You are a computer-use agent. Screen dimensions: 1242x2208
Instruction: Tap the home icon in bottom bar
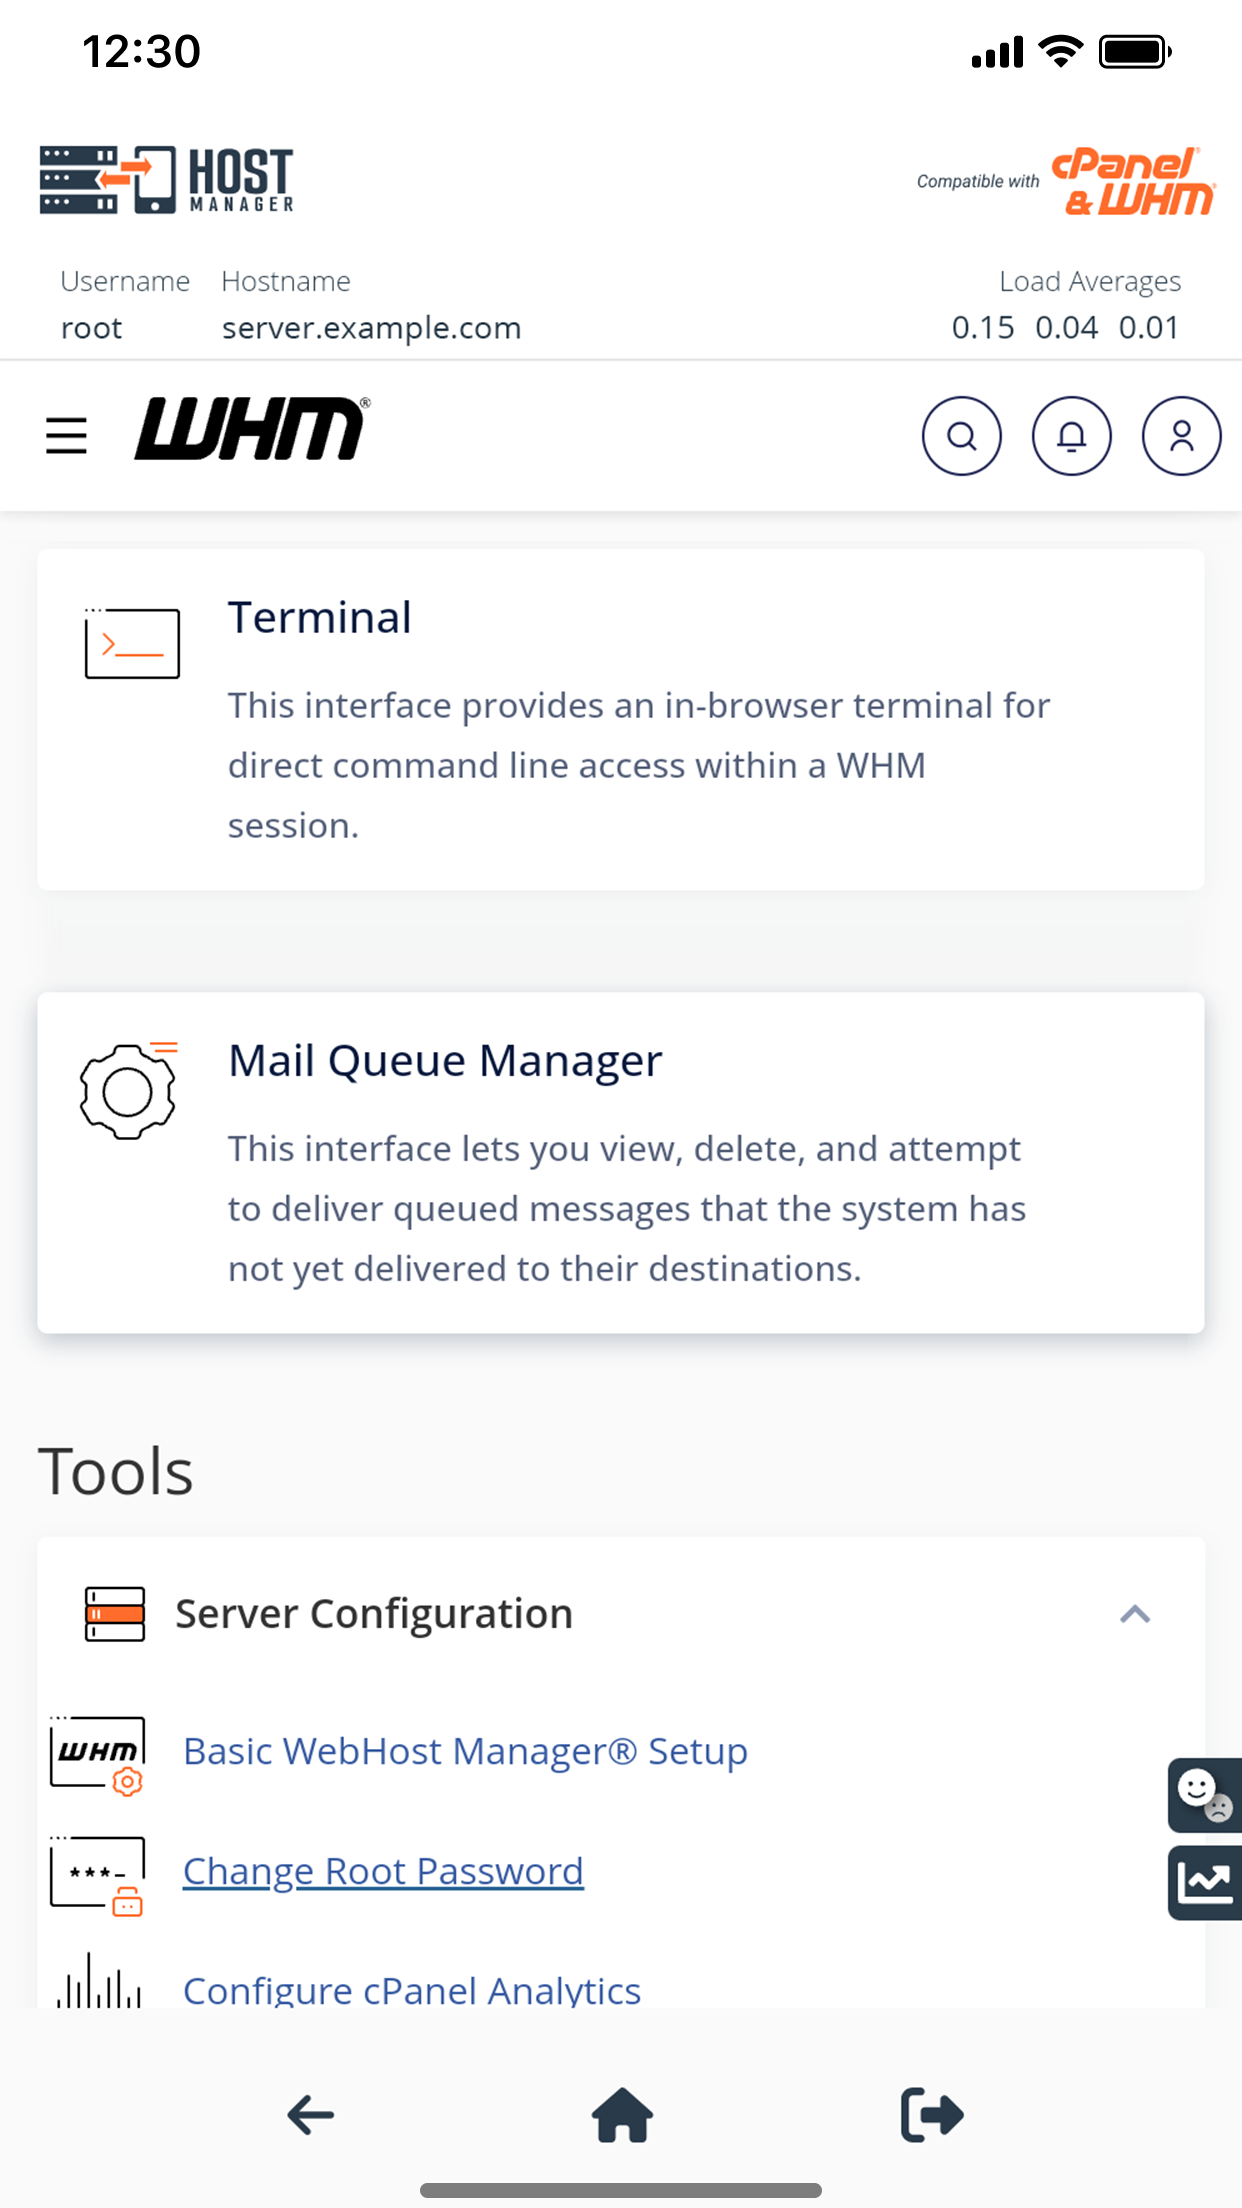tap(622, 2115)
